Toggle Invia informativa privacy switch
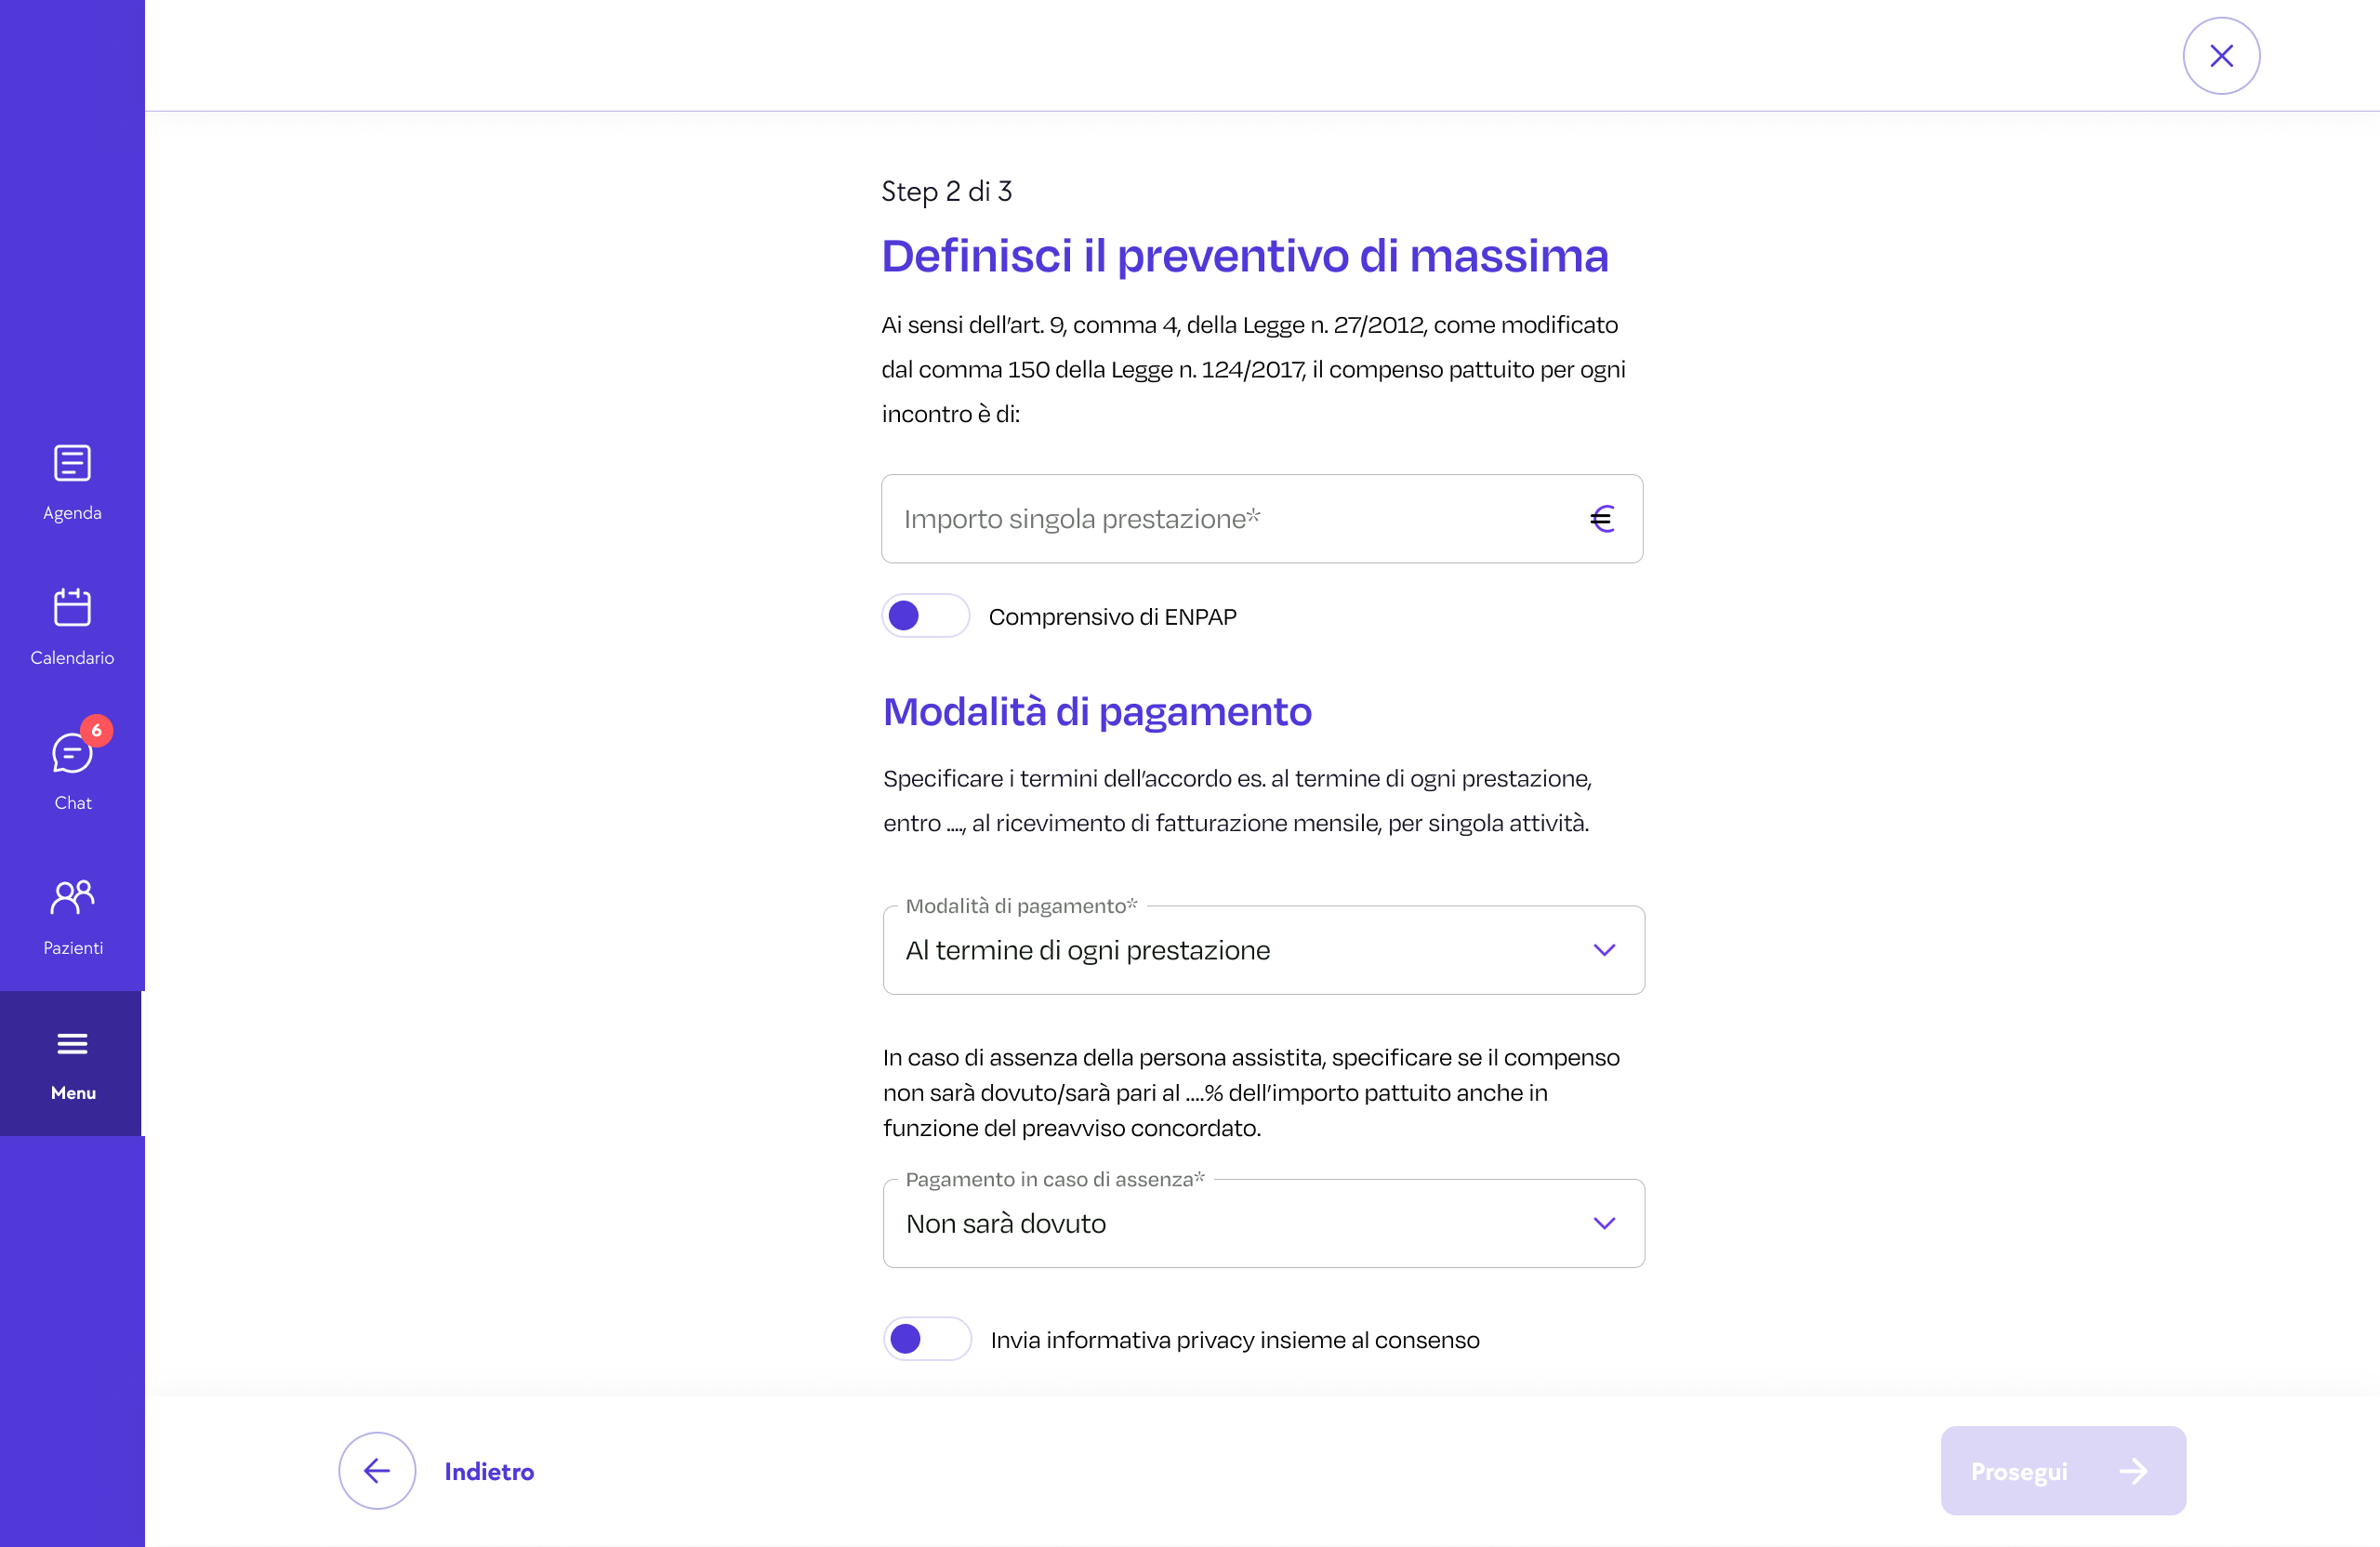Viewport: 2380px width, 1547px height. 927,1339
